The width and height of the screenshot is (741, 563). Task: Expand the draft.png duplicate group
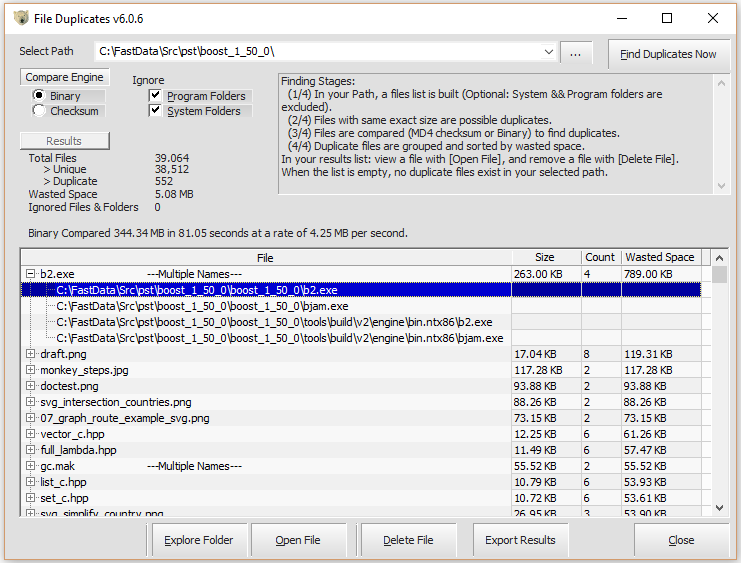pyautogui.click(x=31, y=354)
